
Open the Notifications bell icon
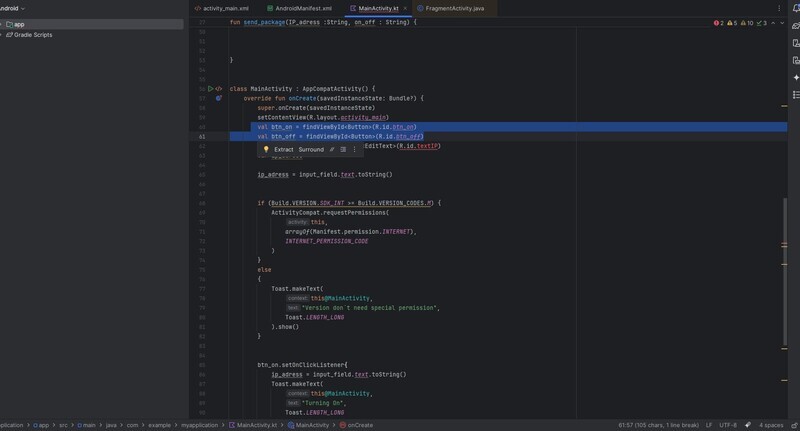click(796, 8)
